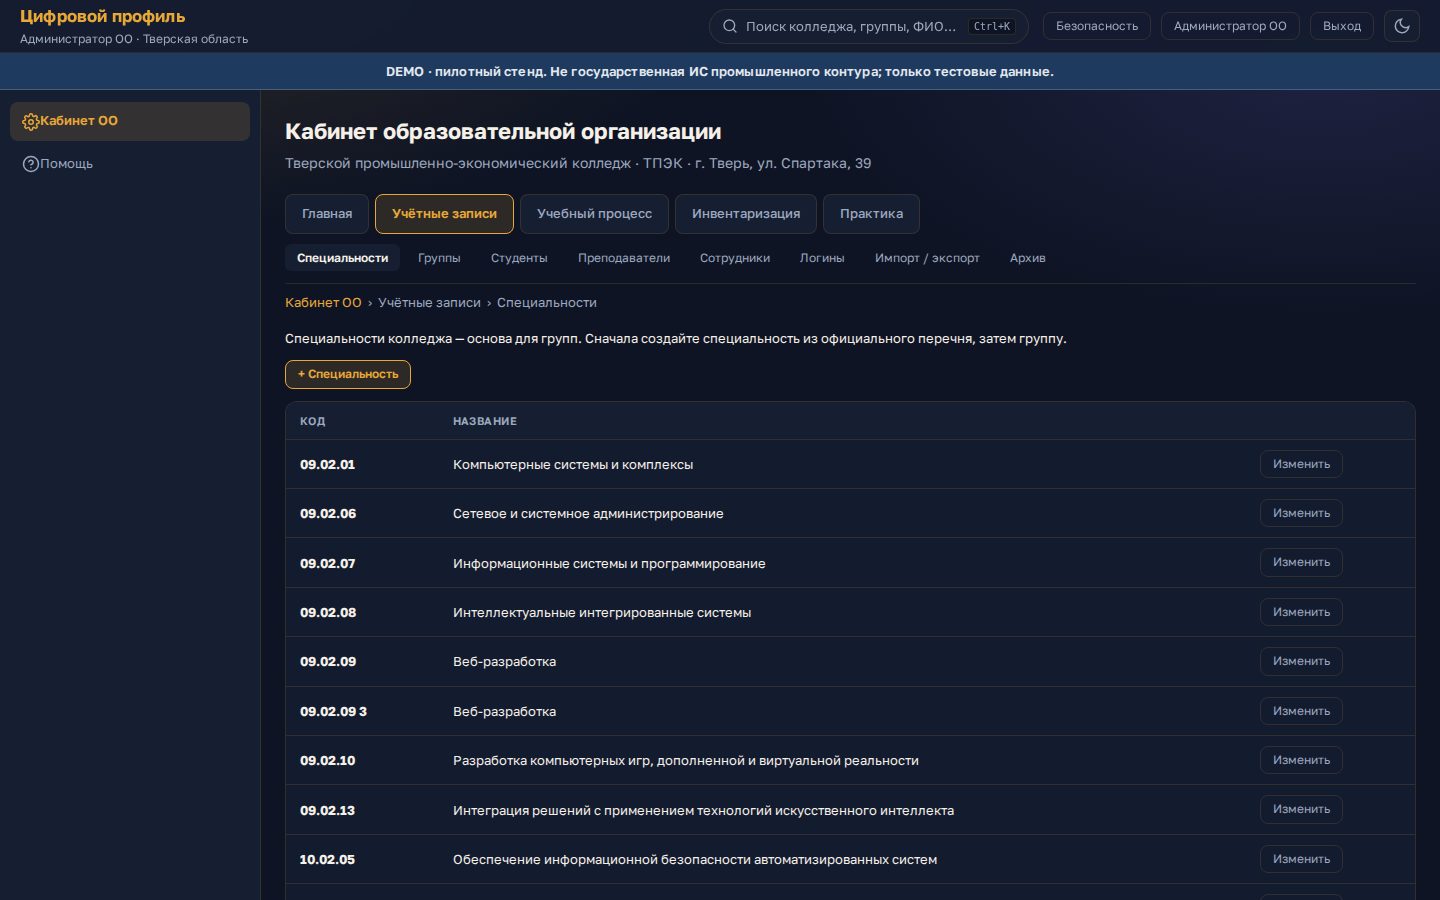This screenshot has width=1440, height=900.
Task: Click the КОД column header
Action: click(312, 422)
